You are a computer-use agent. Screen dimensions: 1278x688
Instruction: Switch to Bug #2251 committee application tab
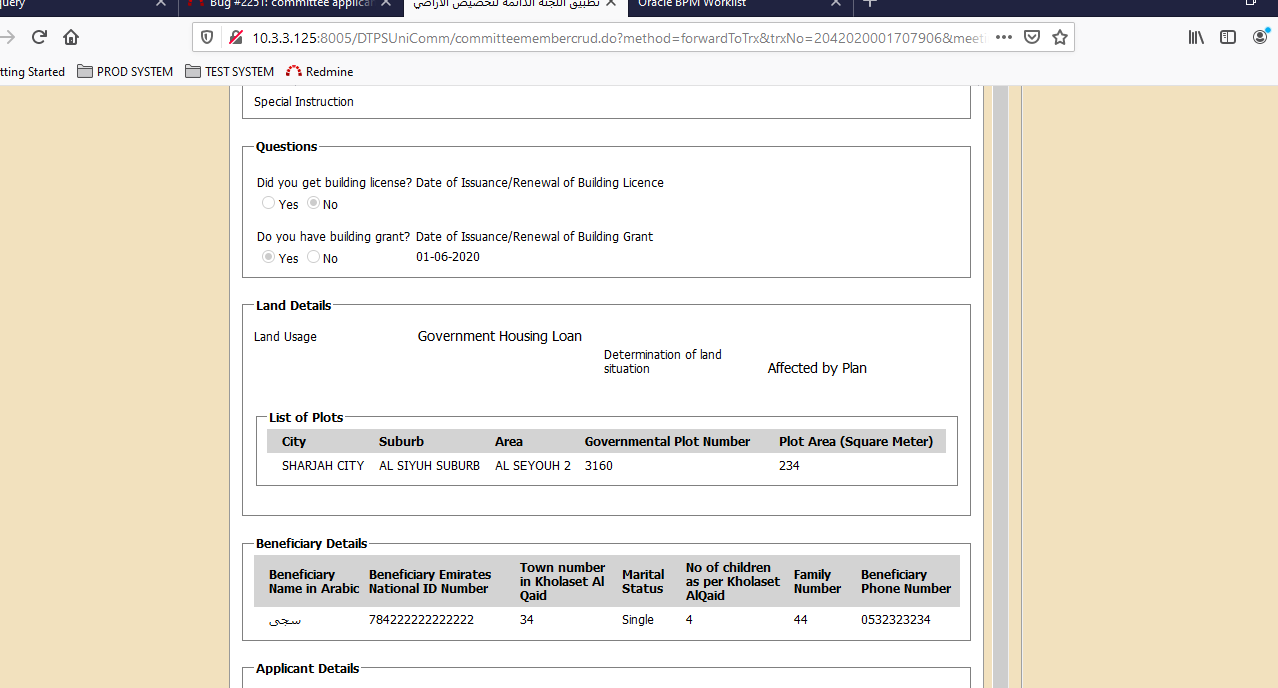(290, 4)
